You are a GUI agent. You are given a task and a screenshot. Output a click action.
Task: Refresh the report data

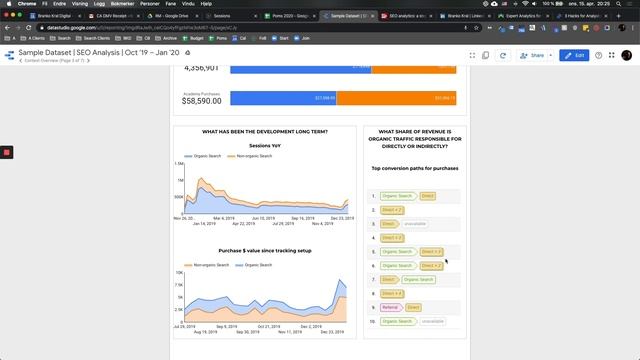[503, 56]
